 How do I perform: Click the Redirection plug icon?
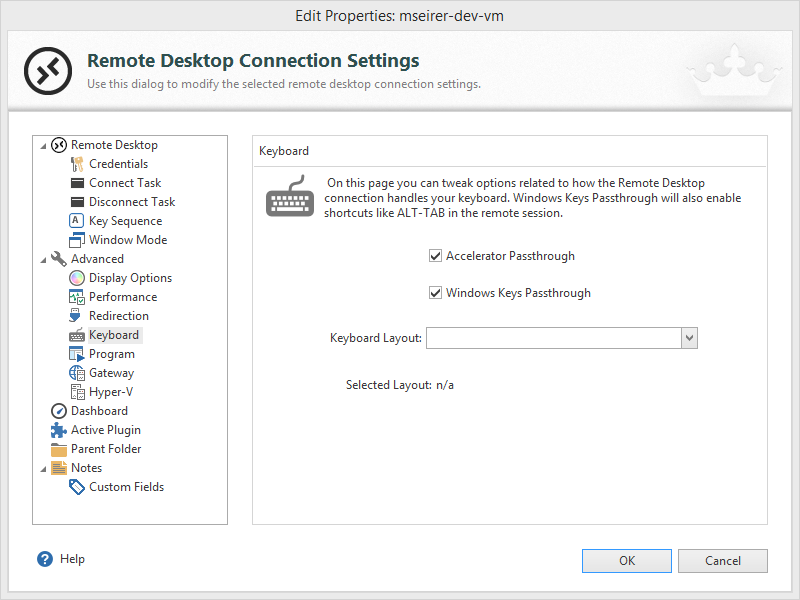[x=76, y=316]
